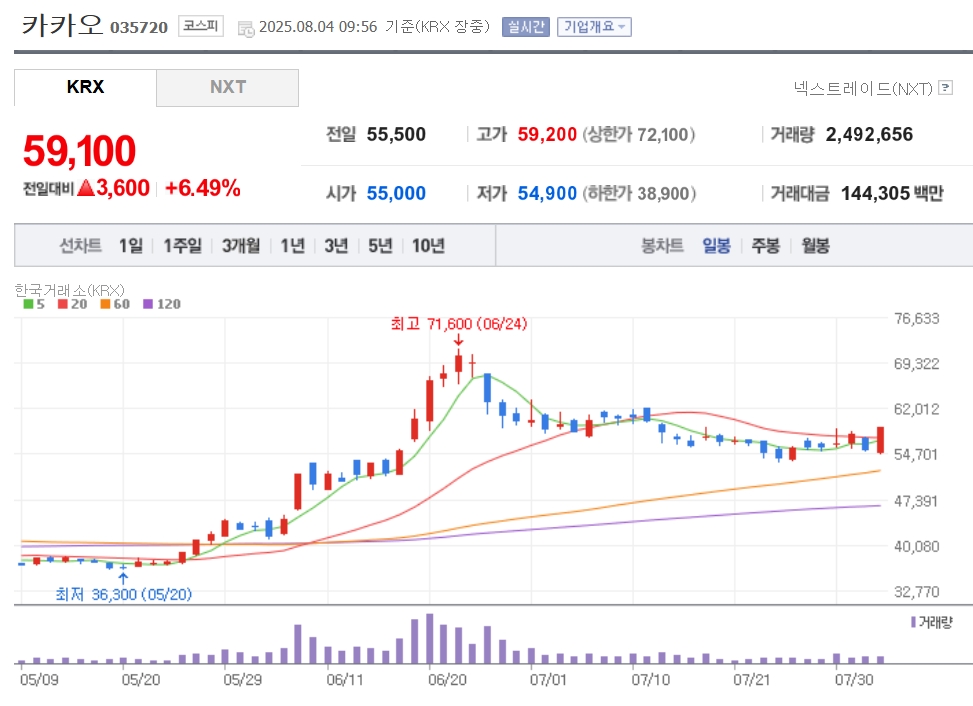The image size is (973, 706).
Task: Click the volume value 2,492,656
Action: pos(869,135)
